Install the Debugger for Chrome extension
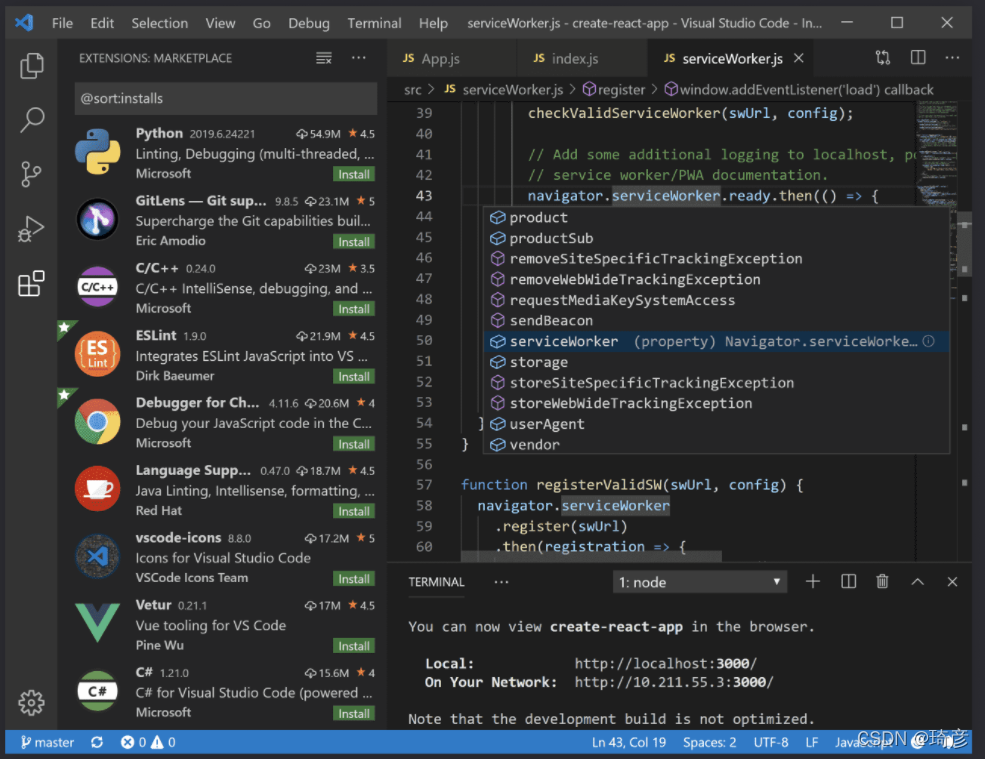This screenshot has width=985, height=759. [354, 444]
